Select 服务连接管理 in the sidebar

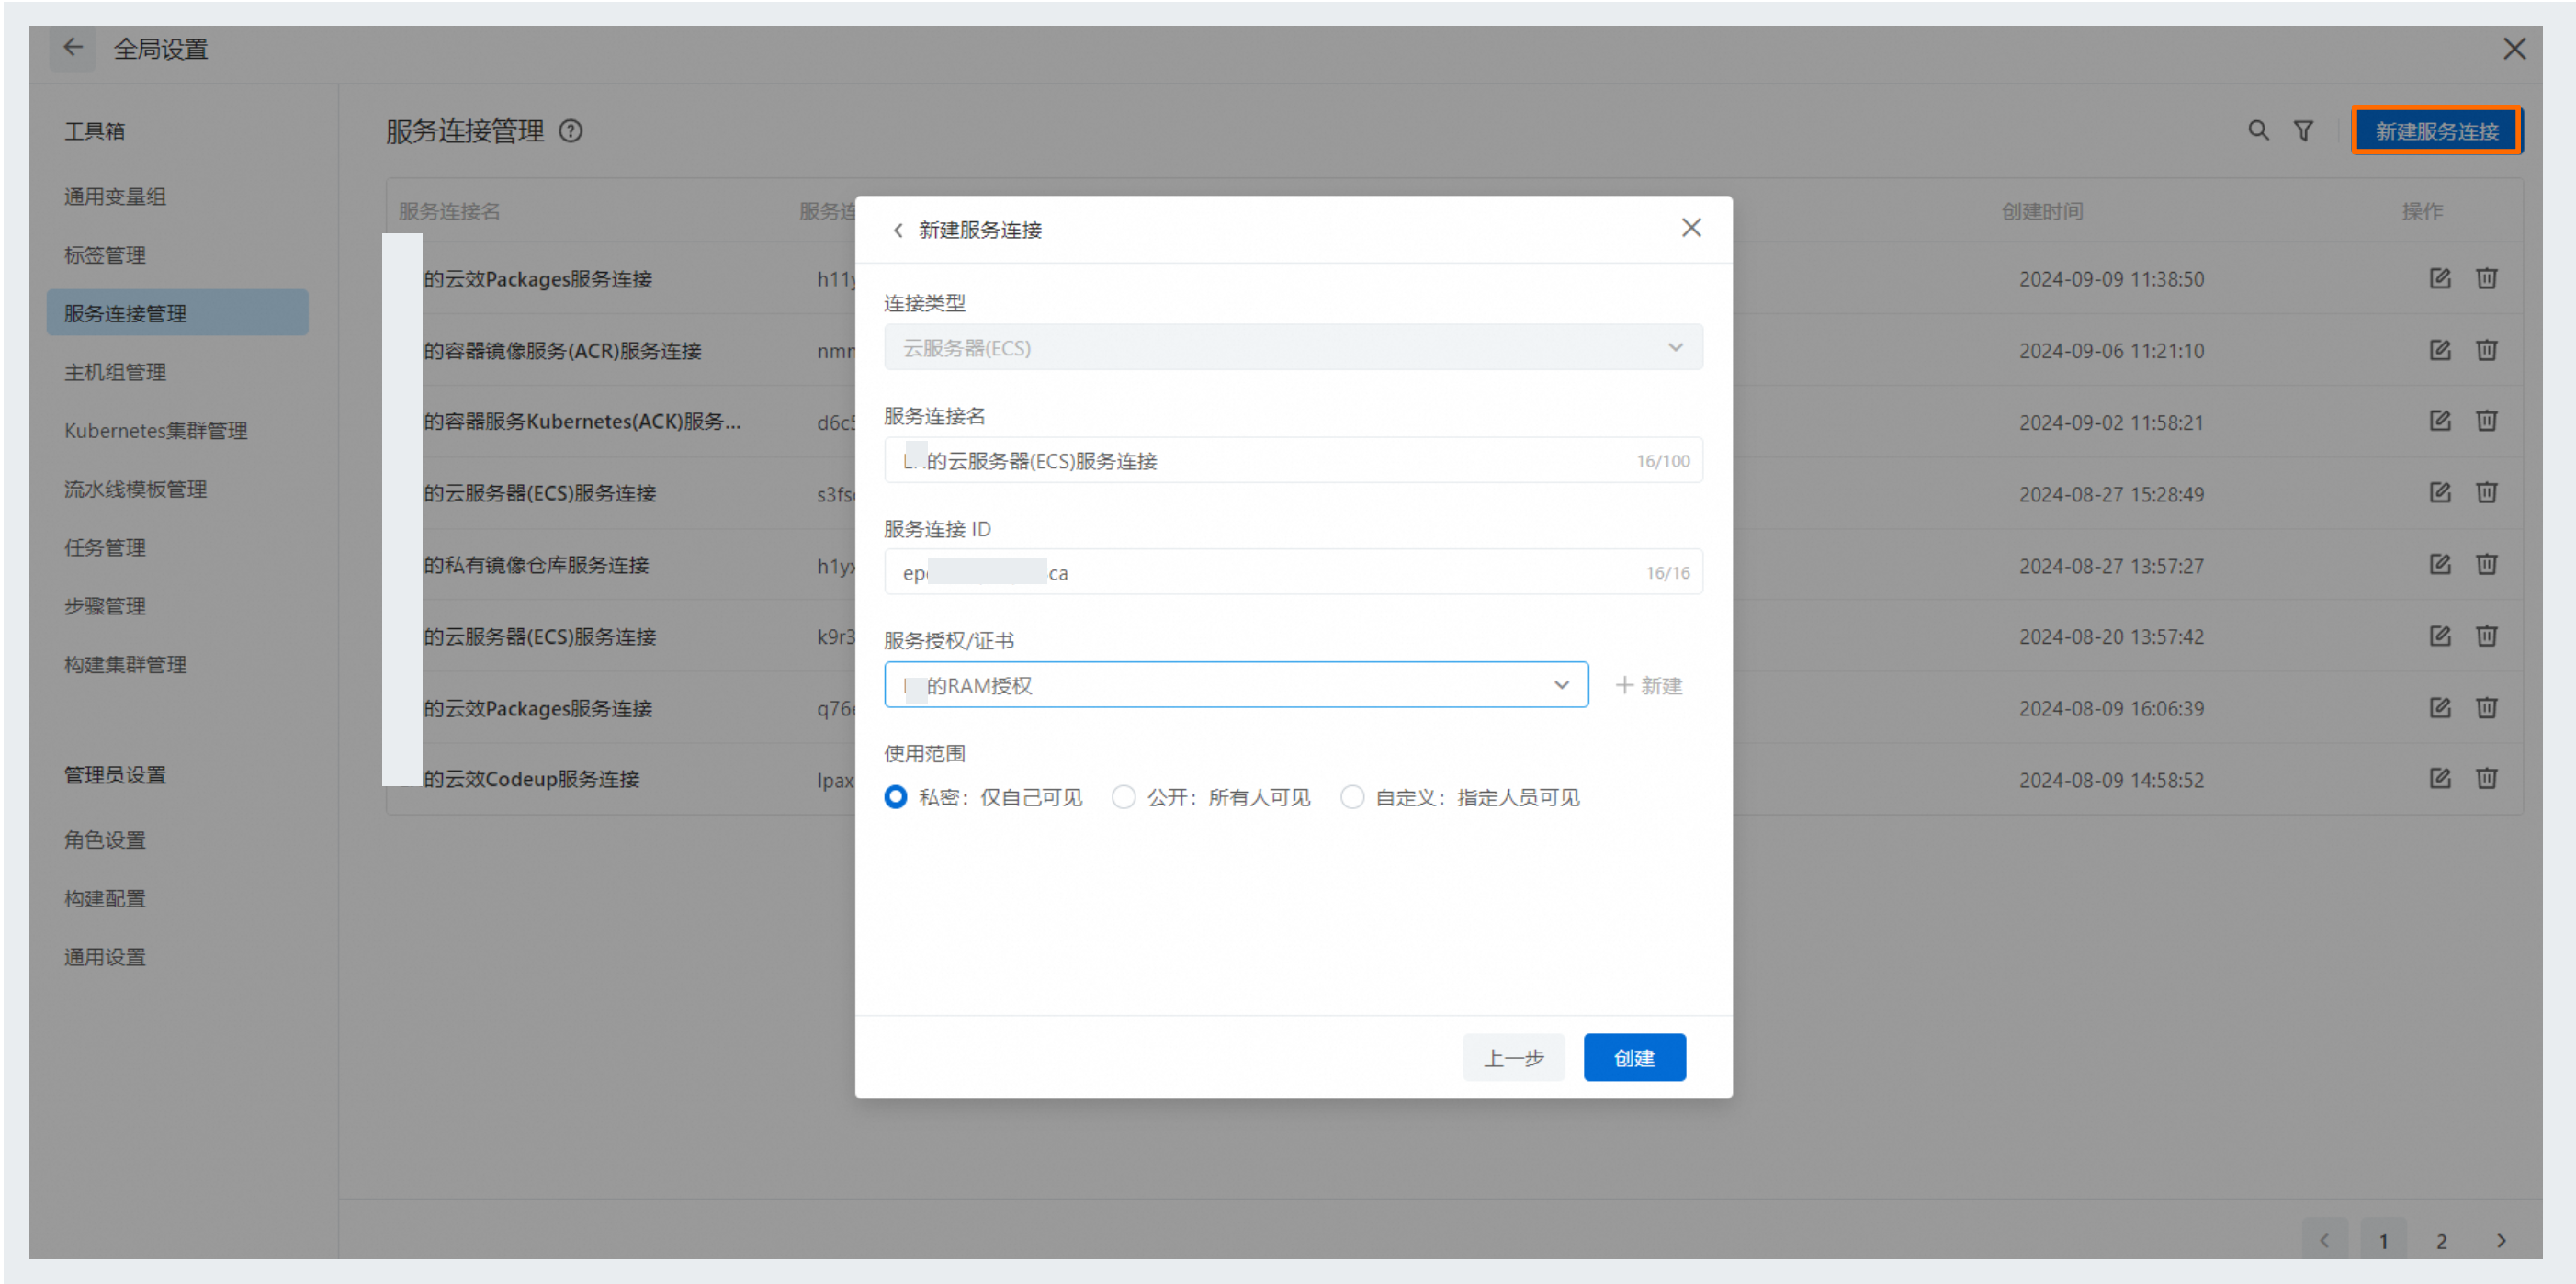pyautogui.click(x=177, y=313)
